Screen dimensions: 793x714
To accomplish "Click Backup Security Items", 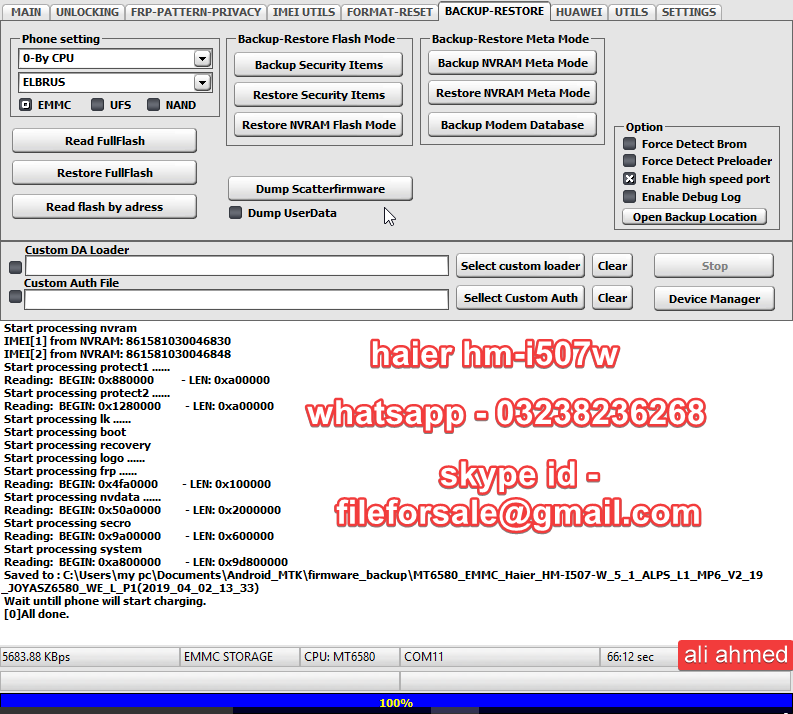I will pyautogui.click(x=319, y=65).
